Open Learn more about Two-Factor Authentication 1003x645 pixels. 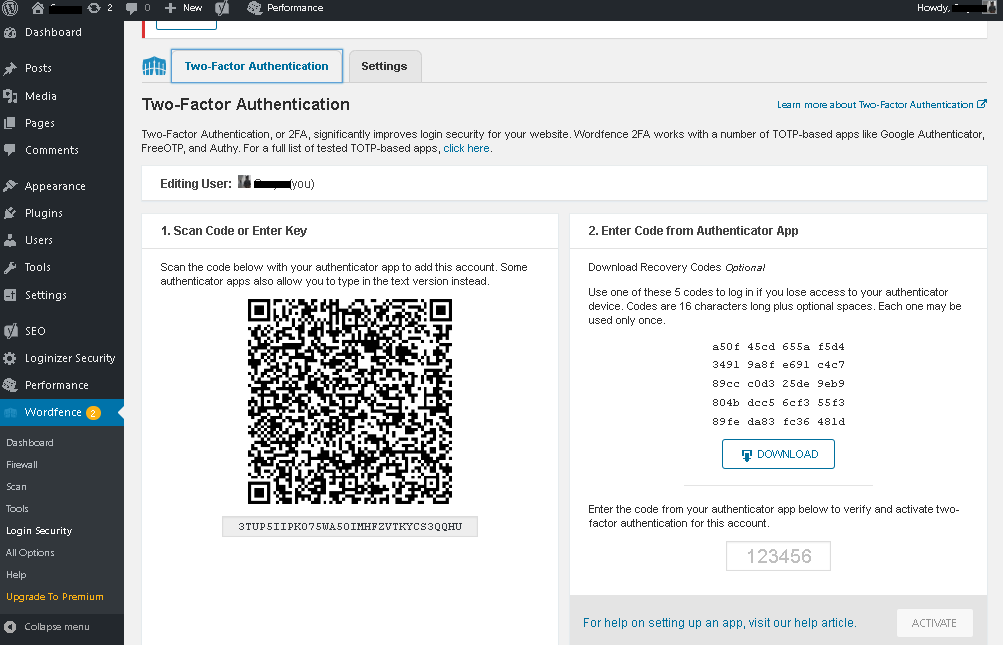coord(875,104)
